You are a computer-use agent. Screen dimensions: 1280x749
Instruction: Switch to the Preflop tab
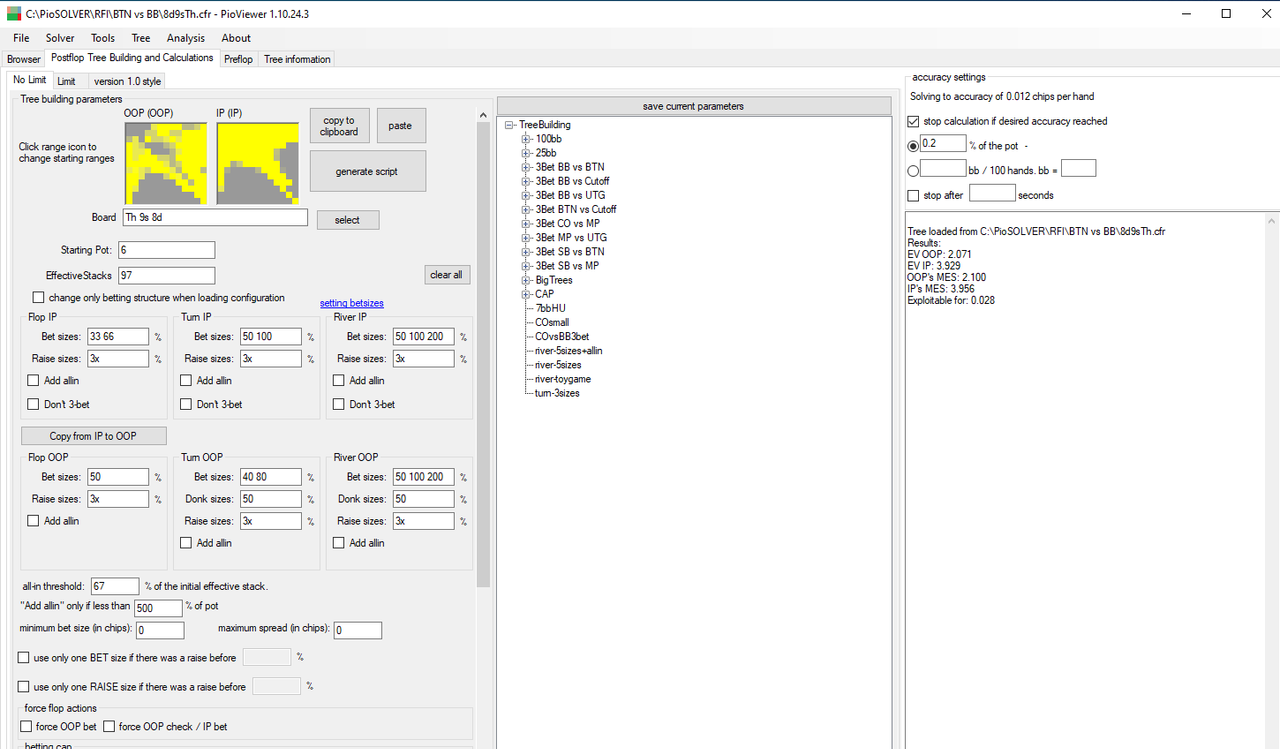[x=238, y=59]
